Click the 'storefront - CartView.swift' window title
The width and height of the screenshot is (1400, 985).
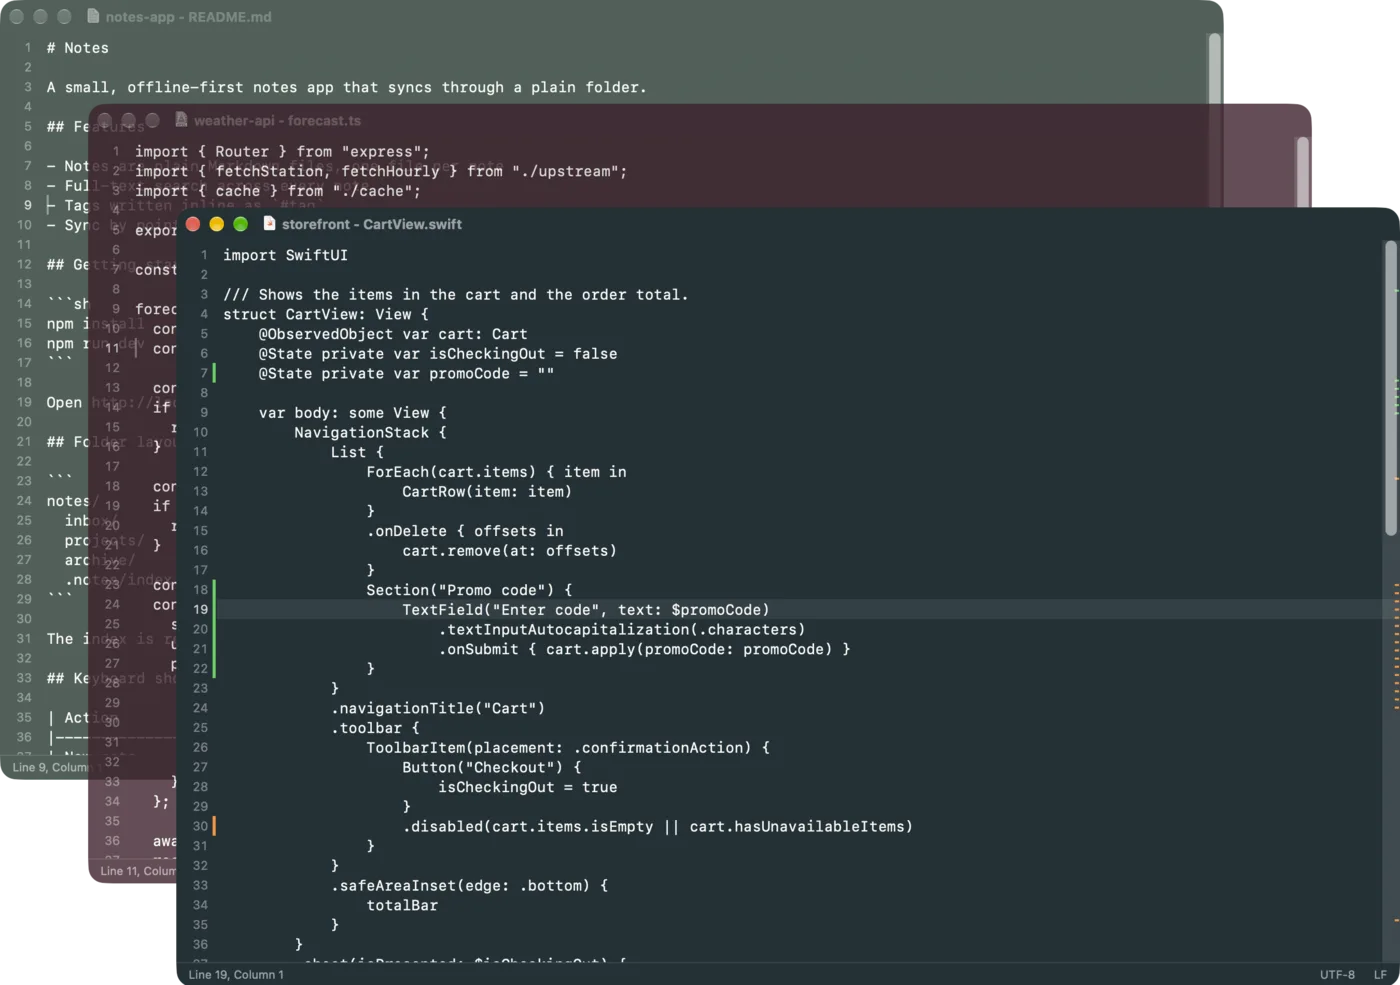pyautogui.click(x=372, y=224)
